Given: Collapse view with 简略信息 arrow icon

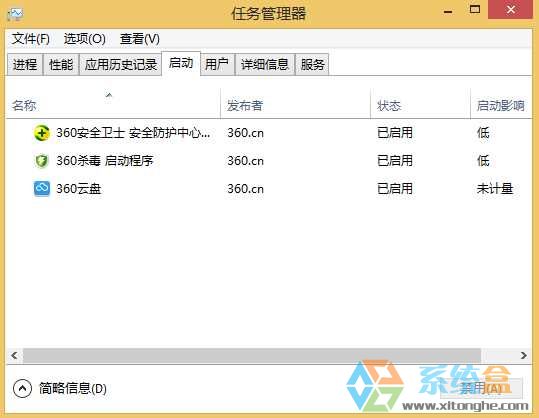Looking at the screenshot, I should [x=22, y=388].
